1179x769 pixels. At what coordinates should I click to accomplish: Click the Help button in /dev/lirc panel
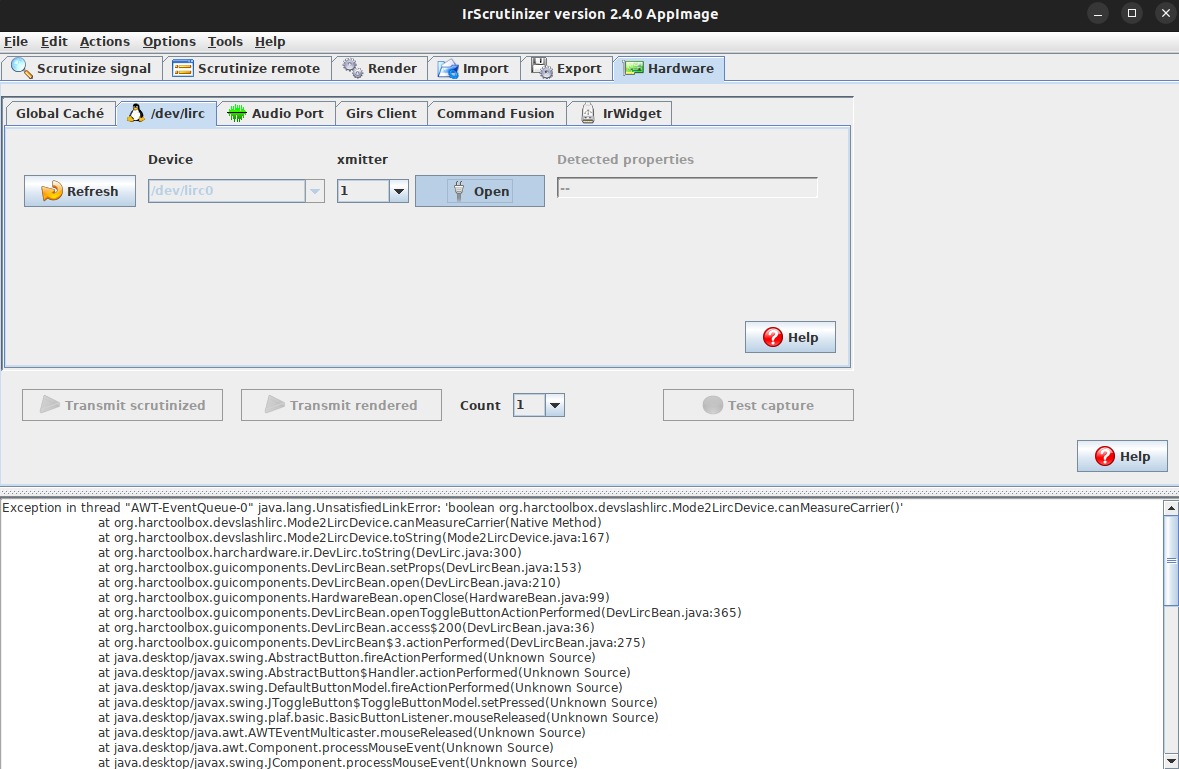click(x=790, y=337)
